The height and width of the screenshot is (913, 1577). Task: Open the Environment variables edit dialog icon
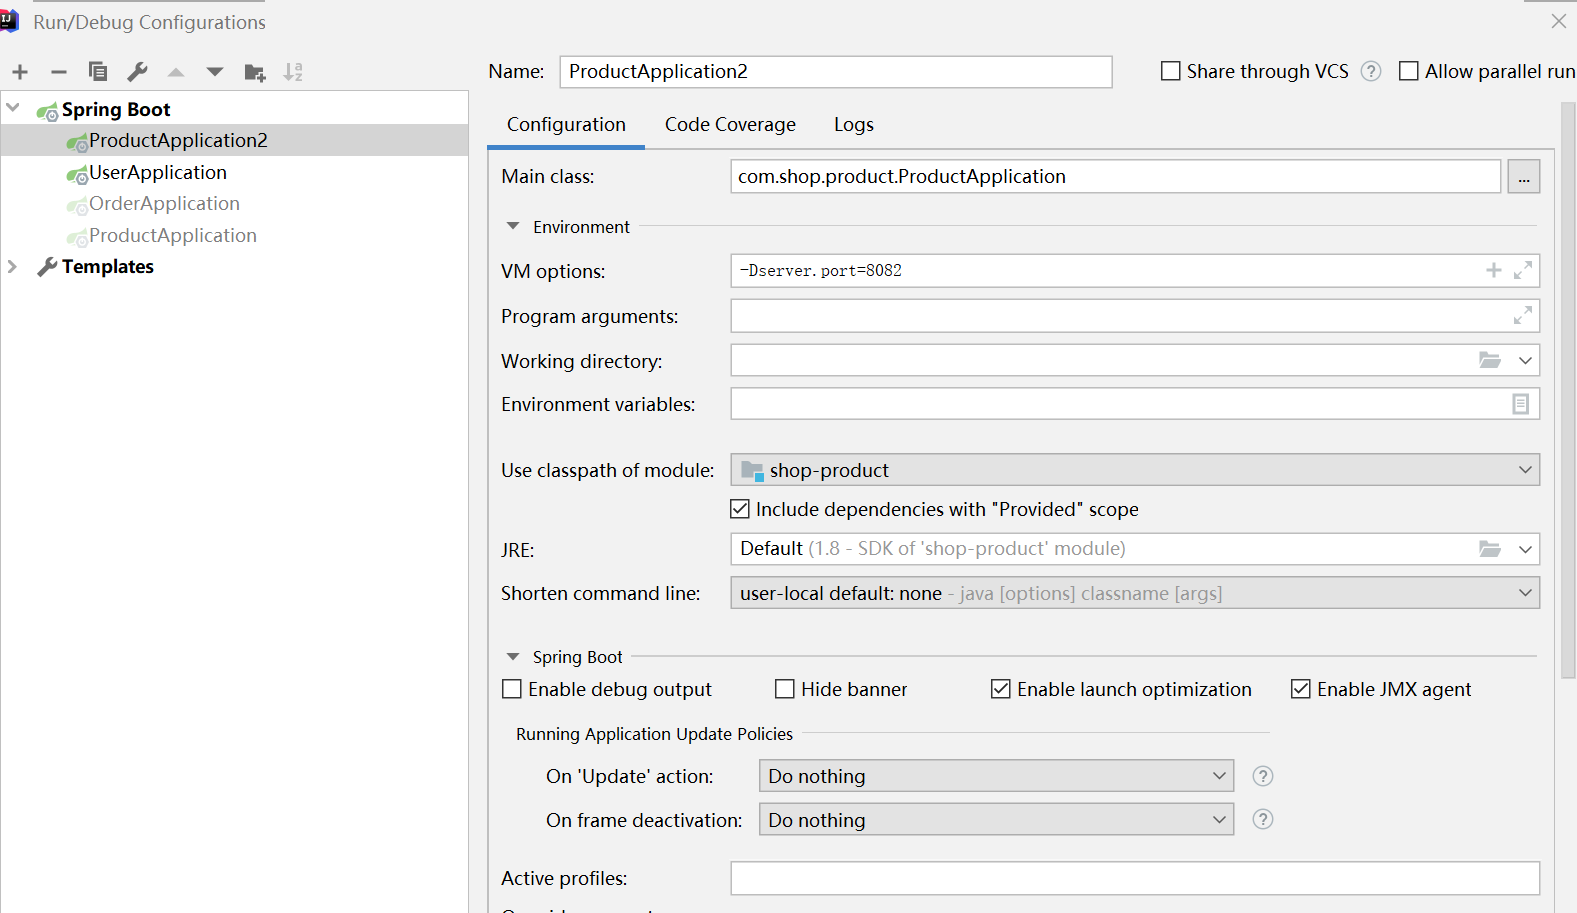point(1520,404)
